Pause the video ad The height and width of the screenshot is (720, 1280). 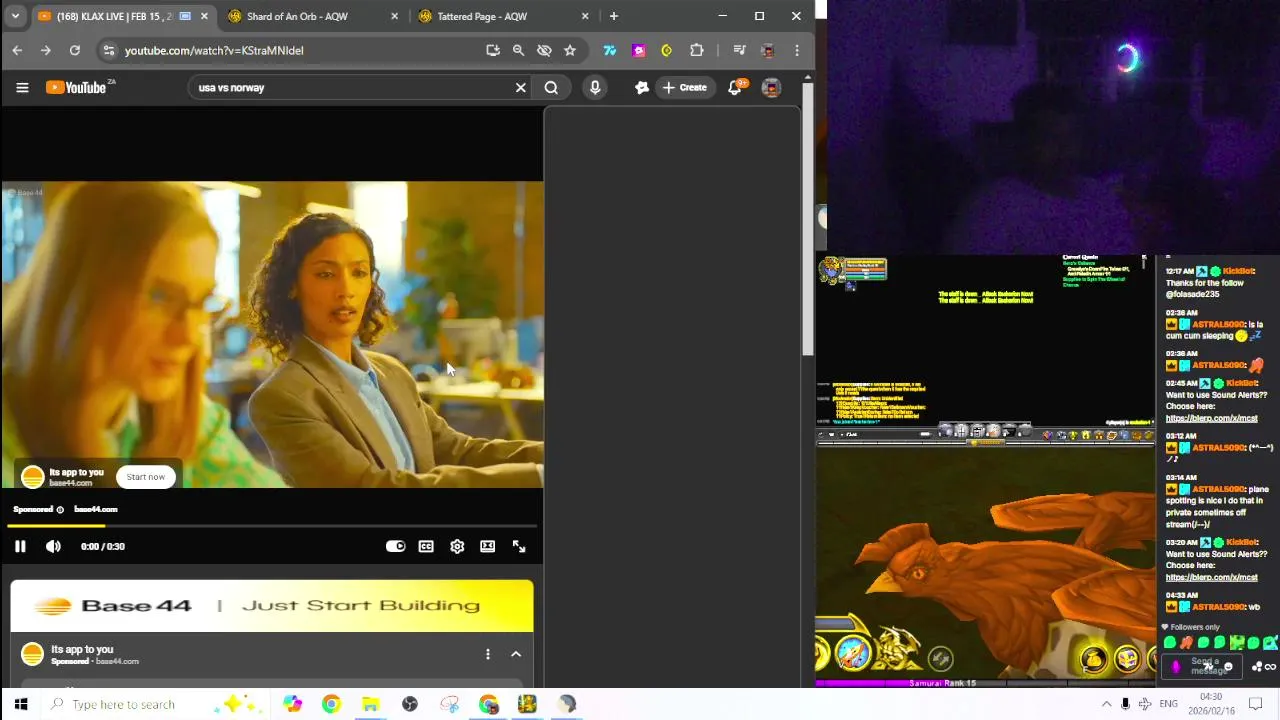pyautogui.click(x=20, y=546)
